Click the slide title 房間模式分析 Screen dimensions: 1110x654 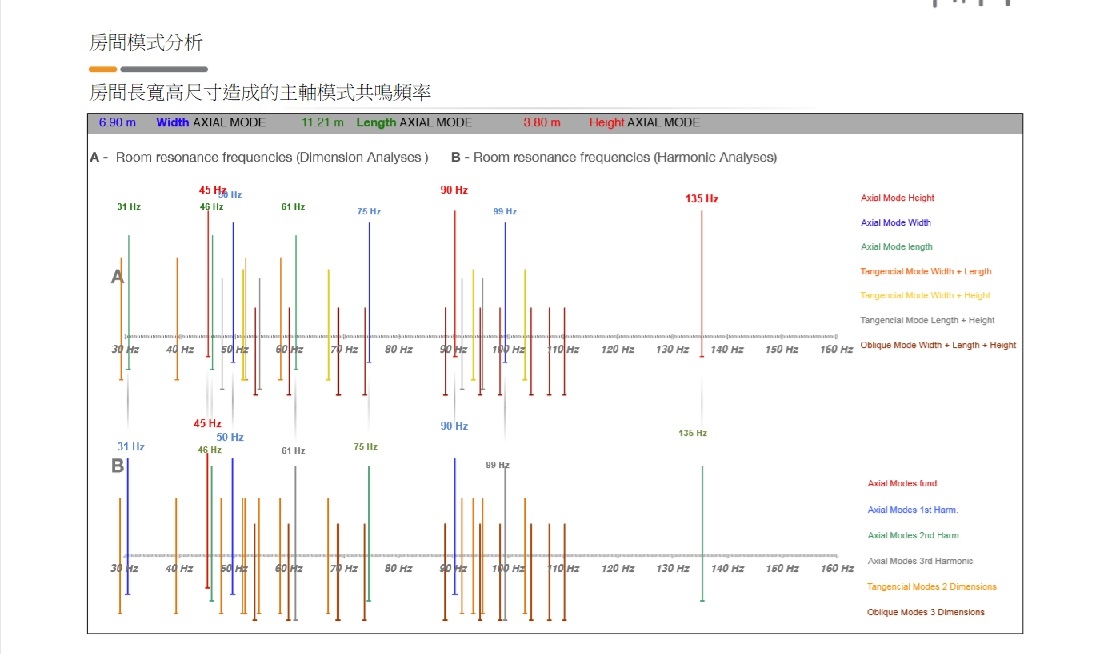click(146, 42)
